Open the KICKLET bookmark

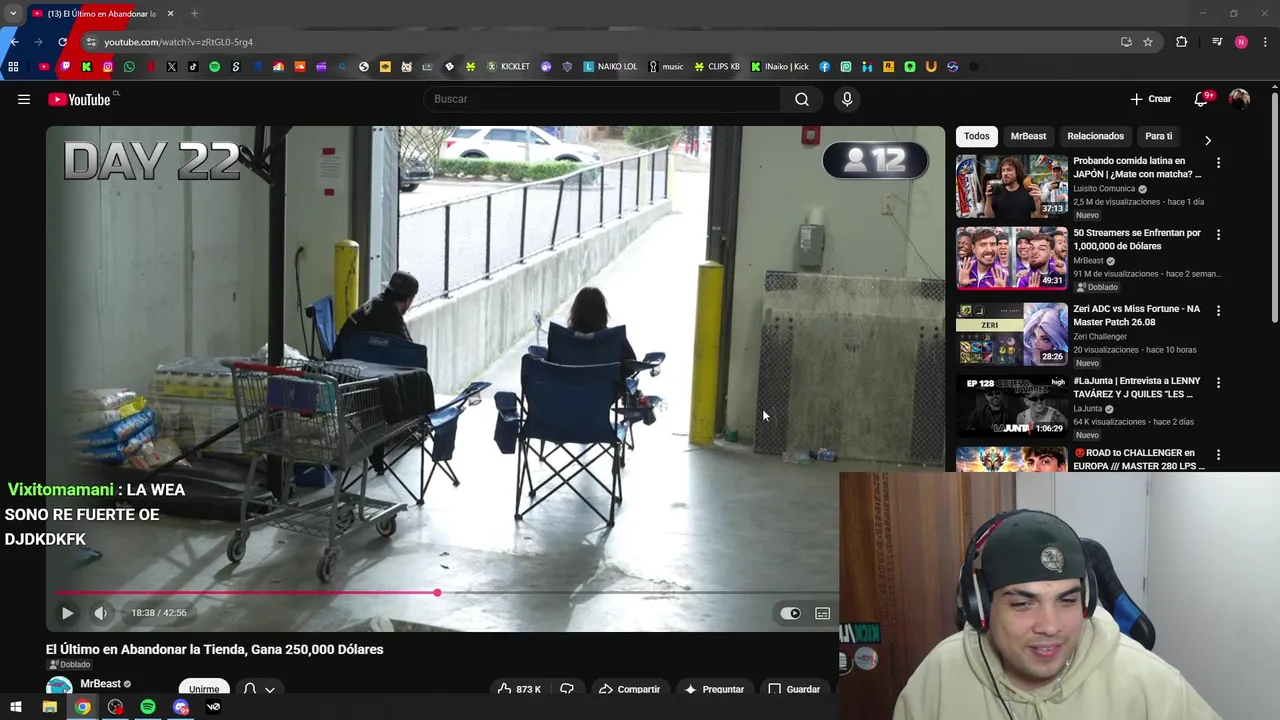(x=508, y=67)
